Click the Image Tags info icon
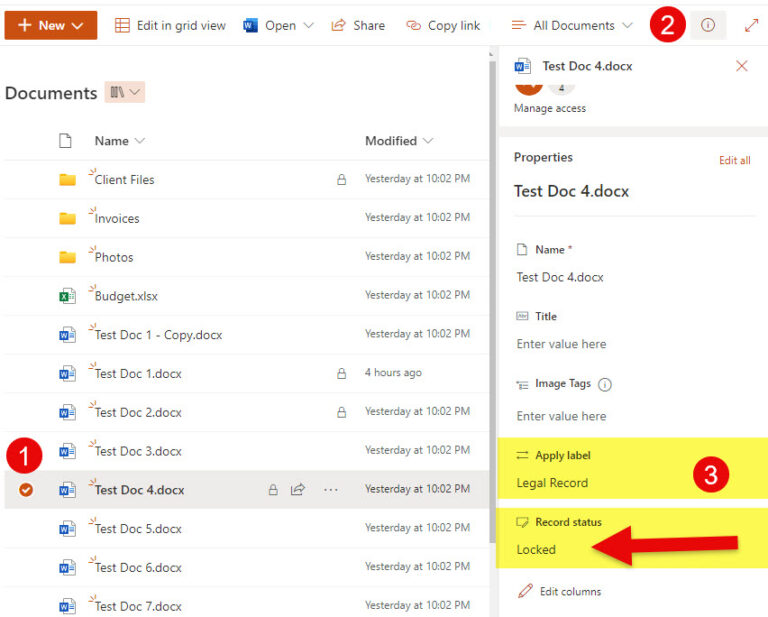768x617 pixels. tap(605, 384)
